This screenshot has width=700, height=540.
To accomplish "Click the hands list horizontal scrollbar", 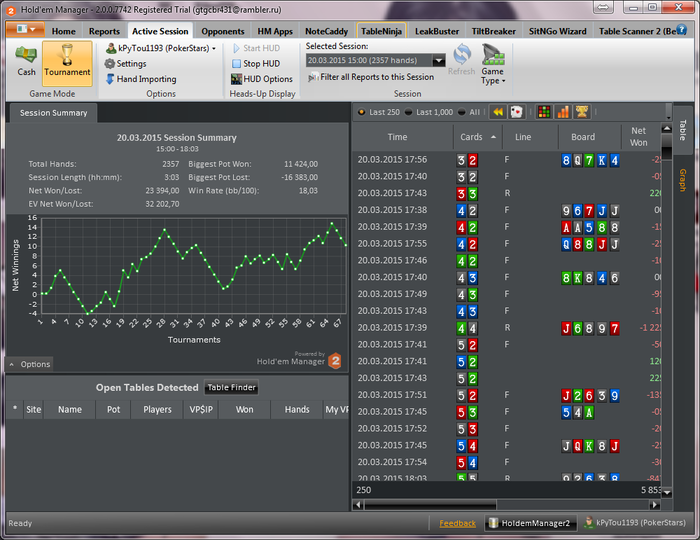I will [430, 505].
